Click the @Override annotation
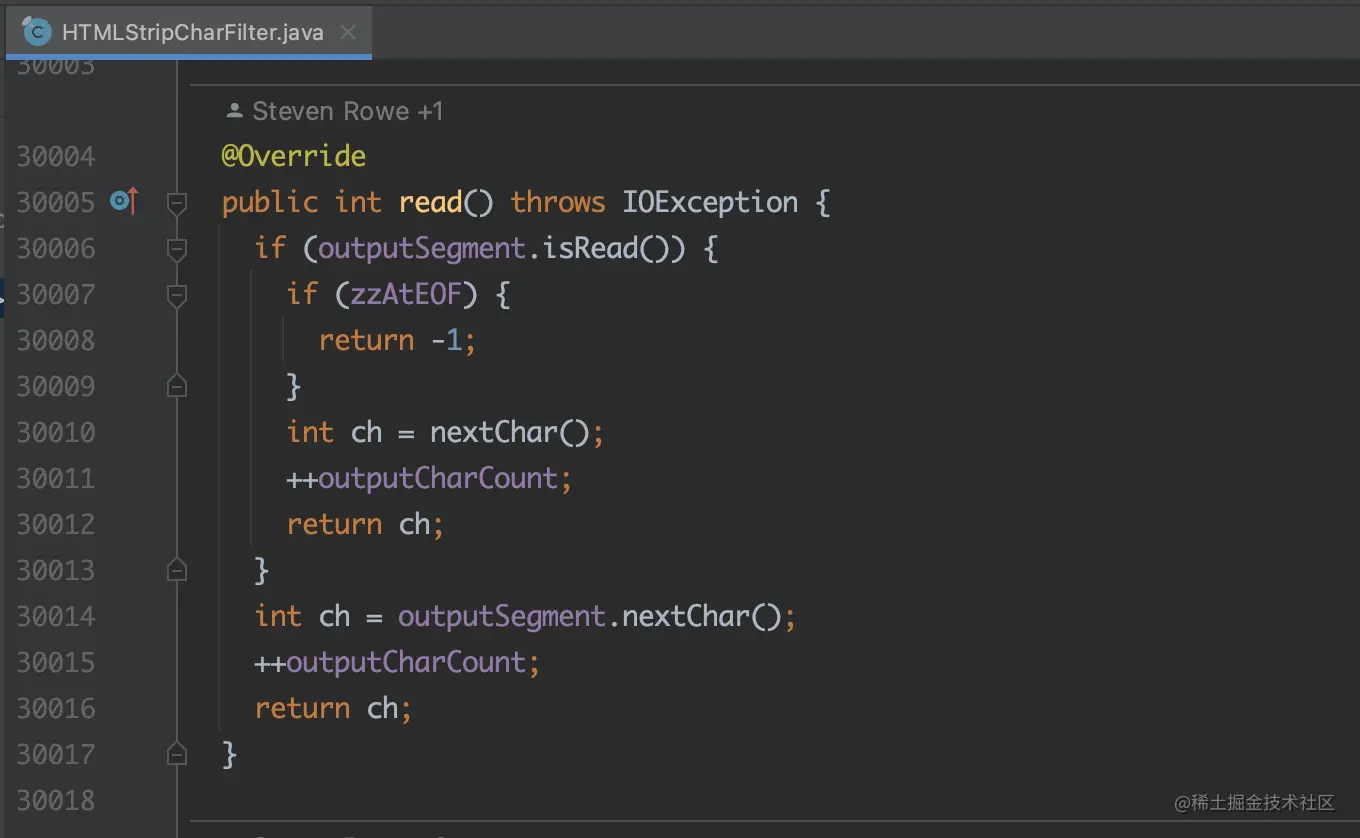The image size is (1360, 838). (x=294, y=156)
